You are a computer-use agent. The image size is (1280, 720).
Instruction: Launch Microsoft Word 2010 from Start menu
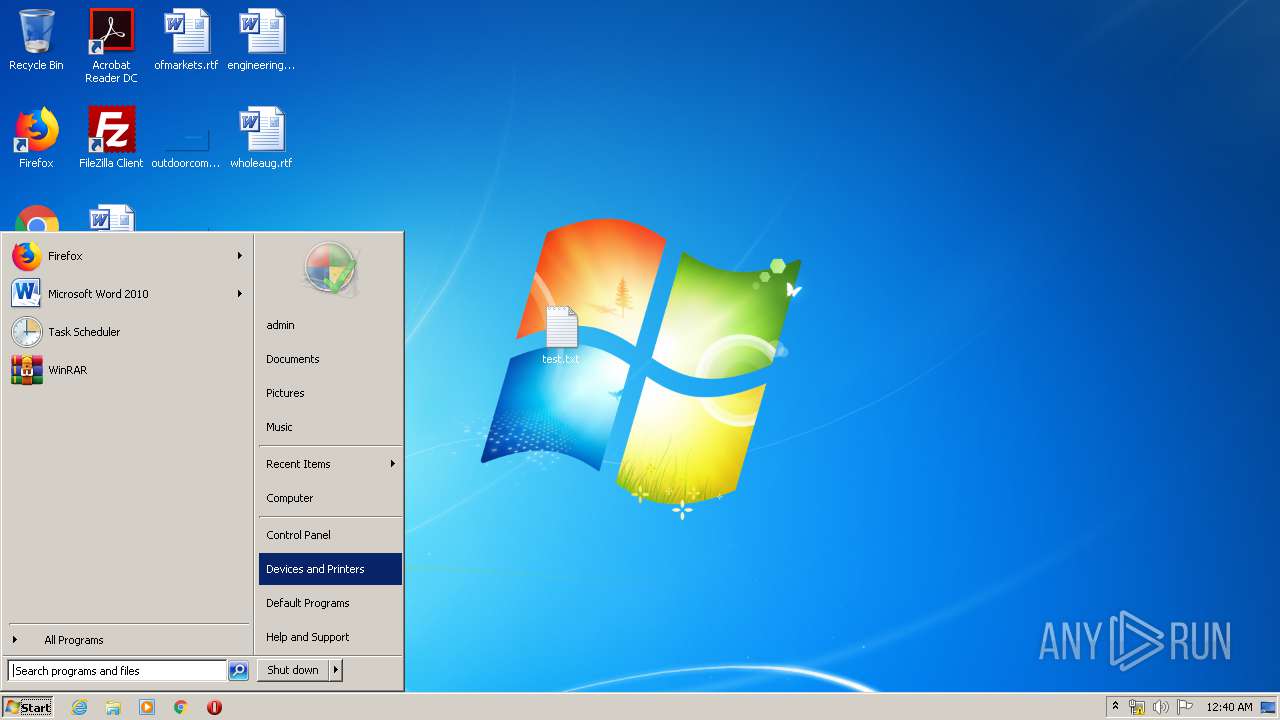[x=128, y=294]
